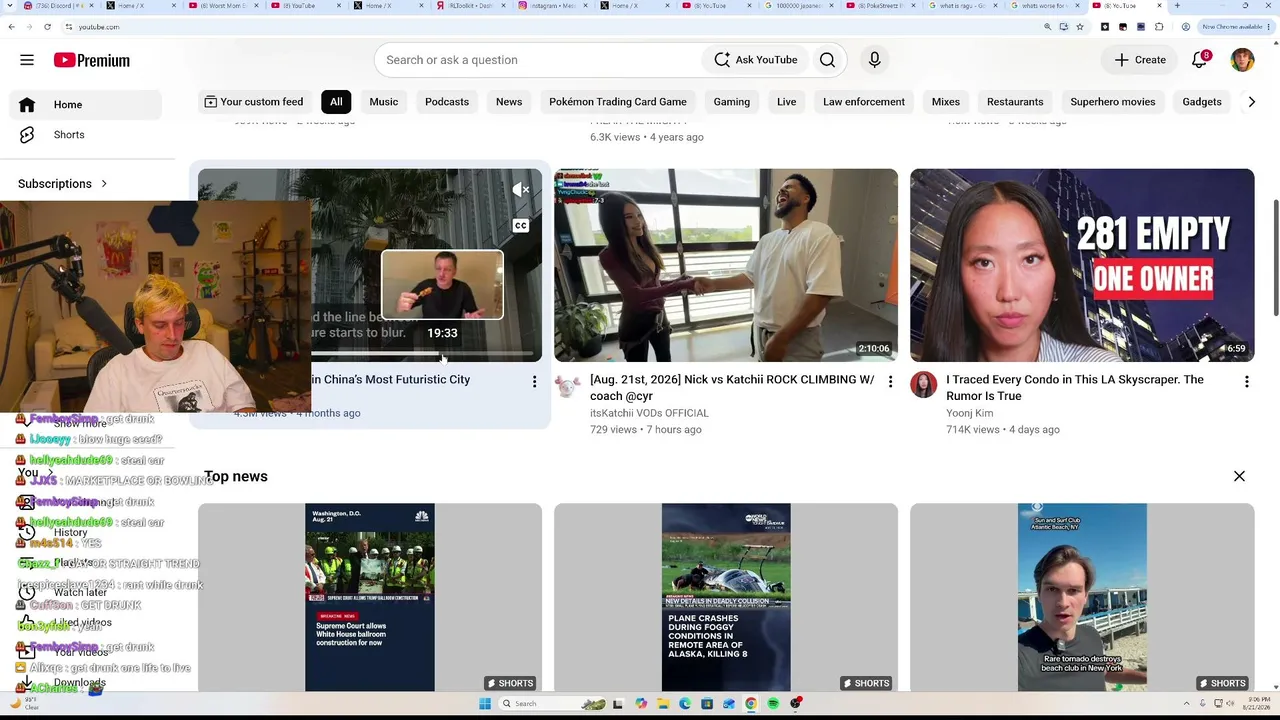Image resolution: width=1280 pixels, height=720 pixels.
Task: Visit the itsKatchii VODs OFFICIAL channel
Action: click(x=649, y=413)
